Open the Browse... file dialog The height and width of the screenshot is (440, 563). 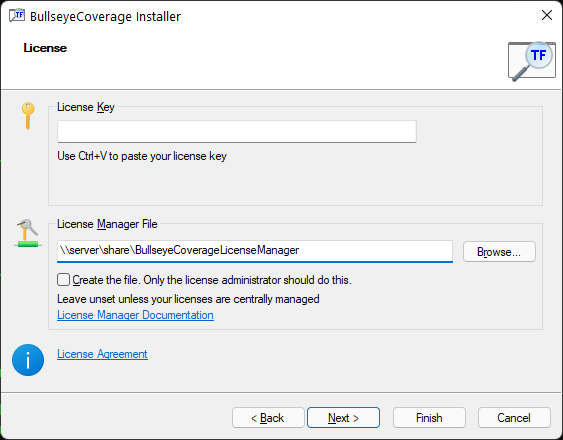point(499,251)
